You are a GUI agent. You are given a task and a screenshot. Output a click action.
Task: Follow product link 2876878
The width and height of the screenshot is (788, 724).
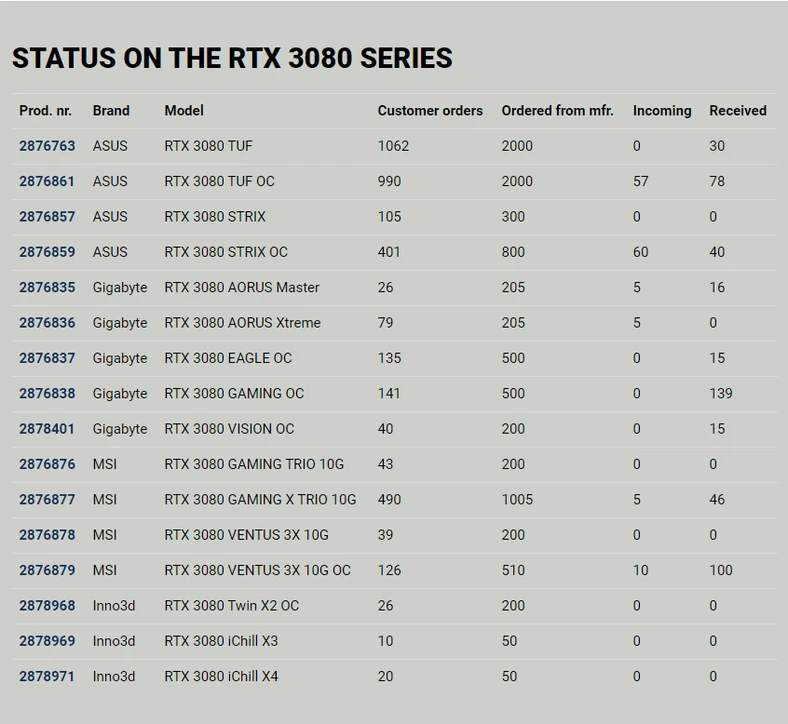pyautogui.click(x=47, y=535)
